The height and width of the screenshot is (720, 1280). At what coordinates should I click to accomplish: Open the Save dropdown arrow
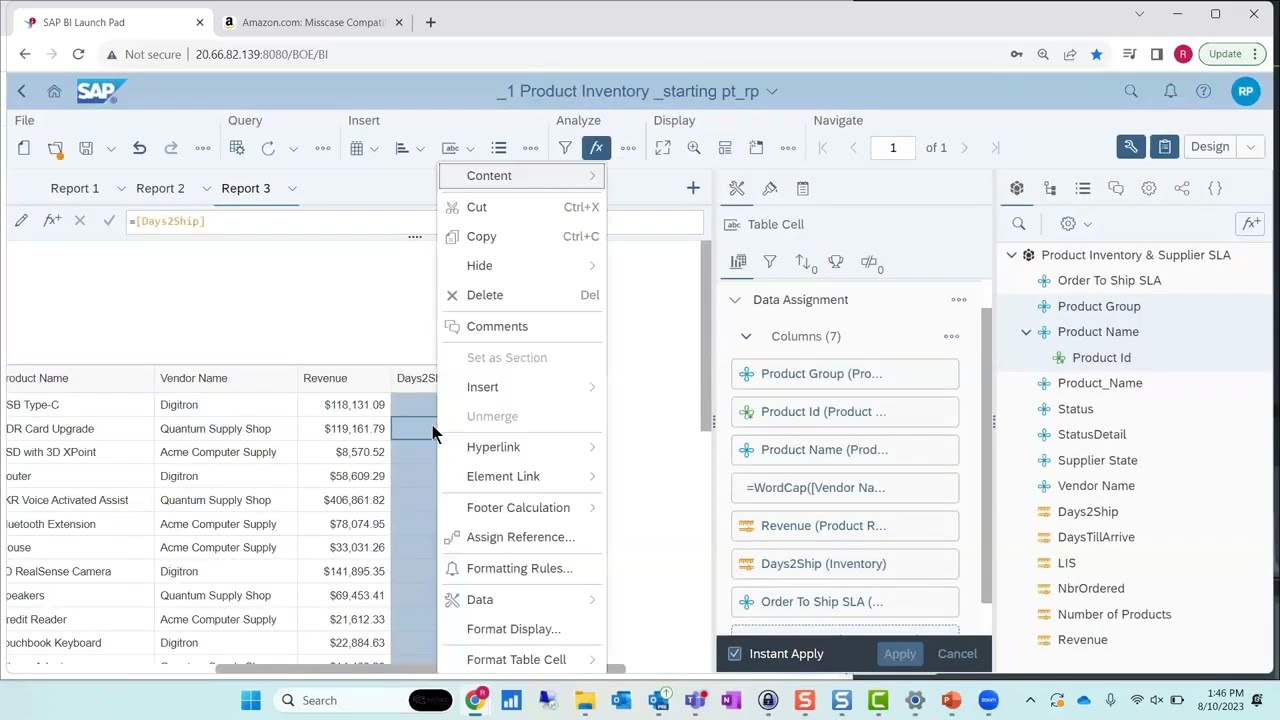(x=111, y=148)
